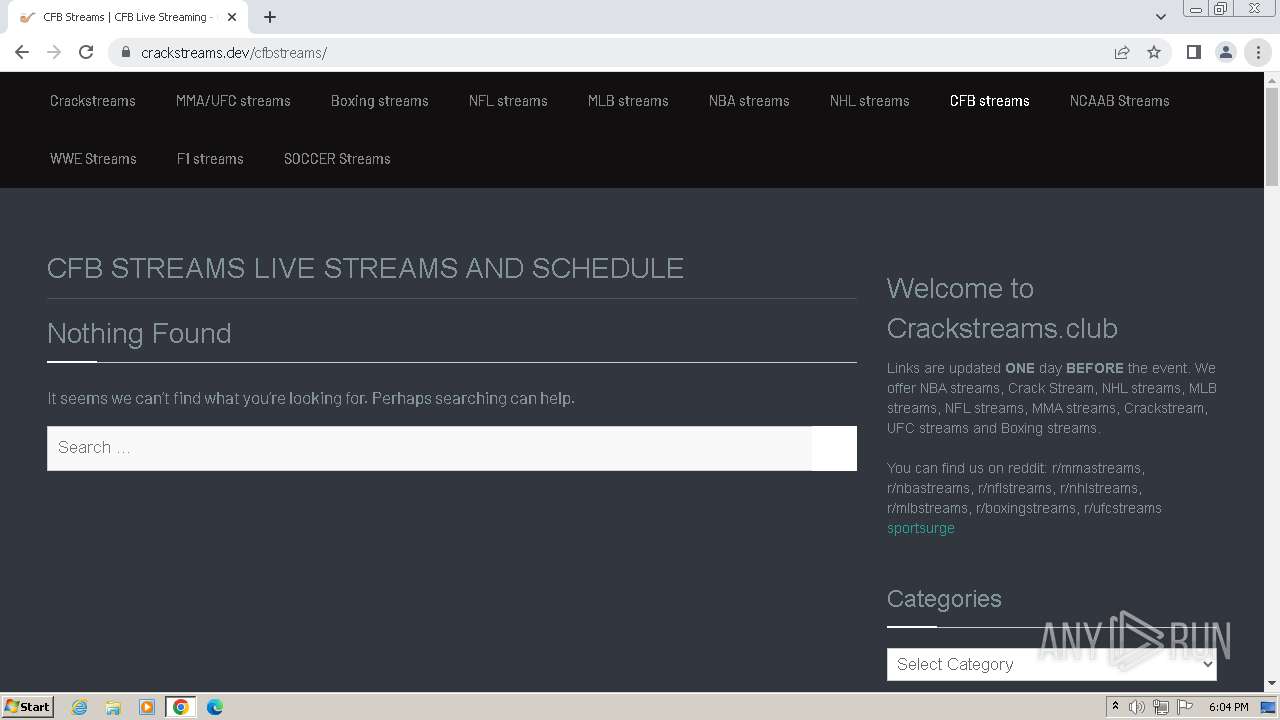Follow the sportsurge link
Viewport: 1280px width, 720px height.
point(921,528)
